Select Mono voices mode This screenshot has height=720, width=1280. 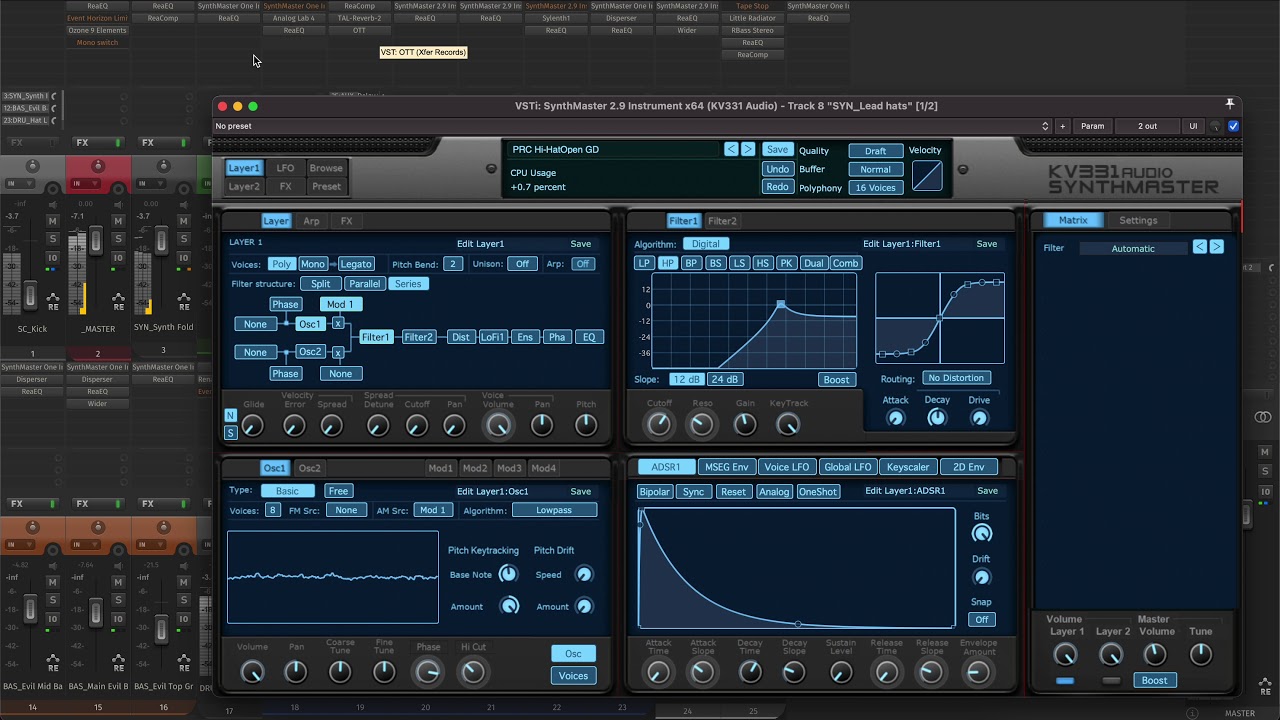(x=312, y=264)
